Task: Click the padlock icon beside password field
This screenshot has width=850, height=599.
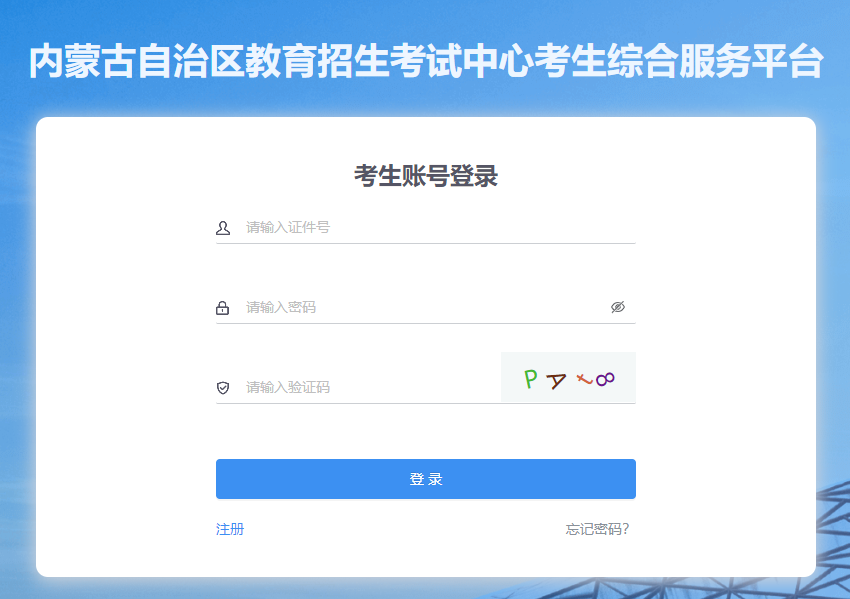Action: tap(223, 308)
